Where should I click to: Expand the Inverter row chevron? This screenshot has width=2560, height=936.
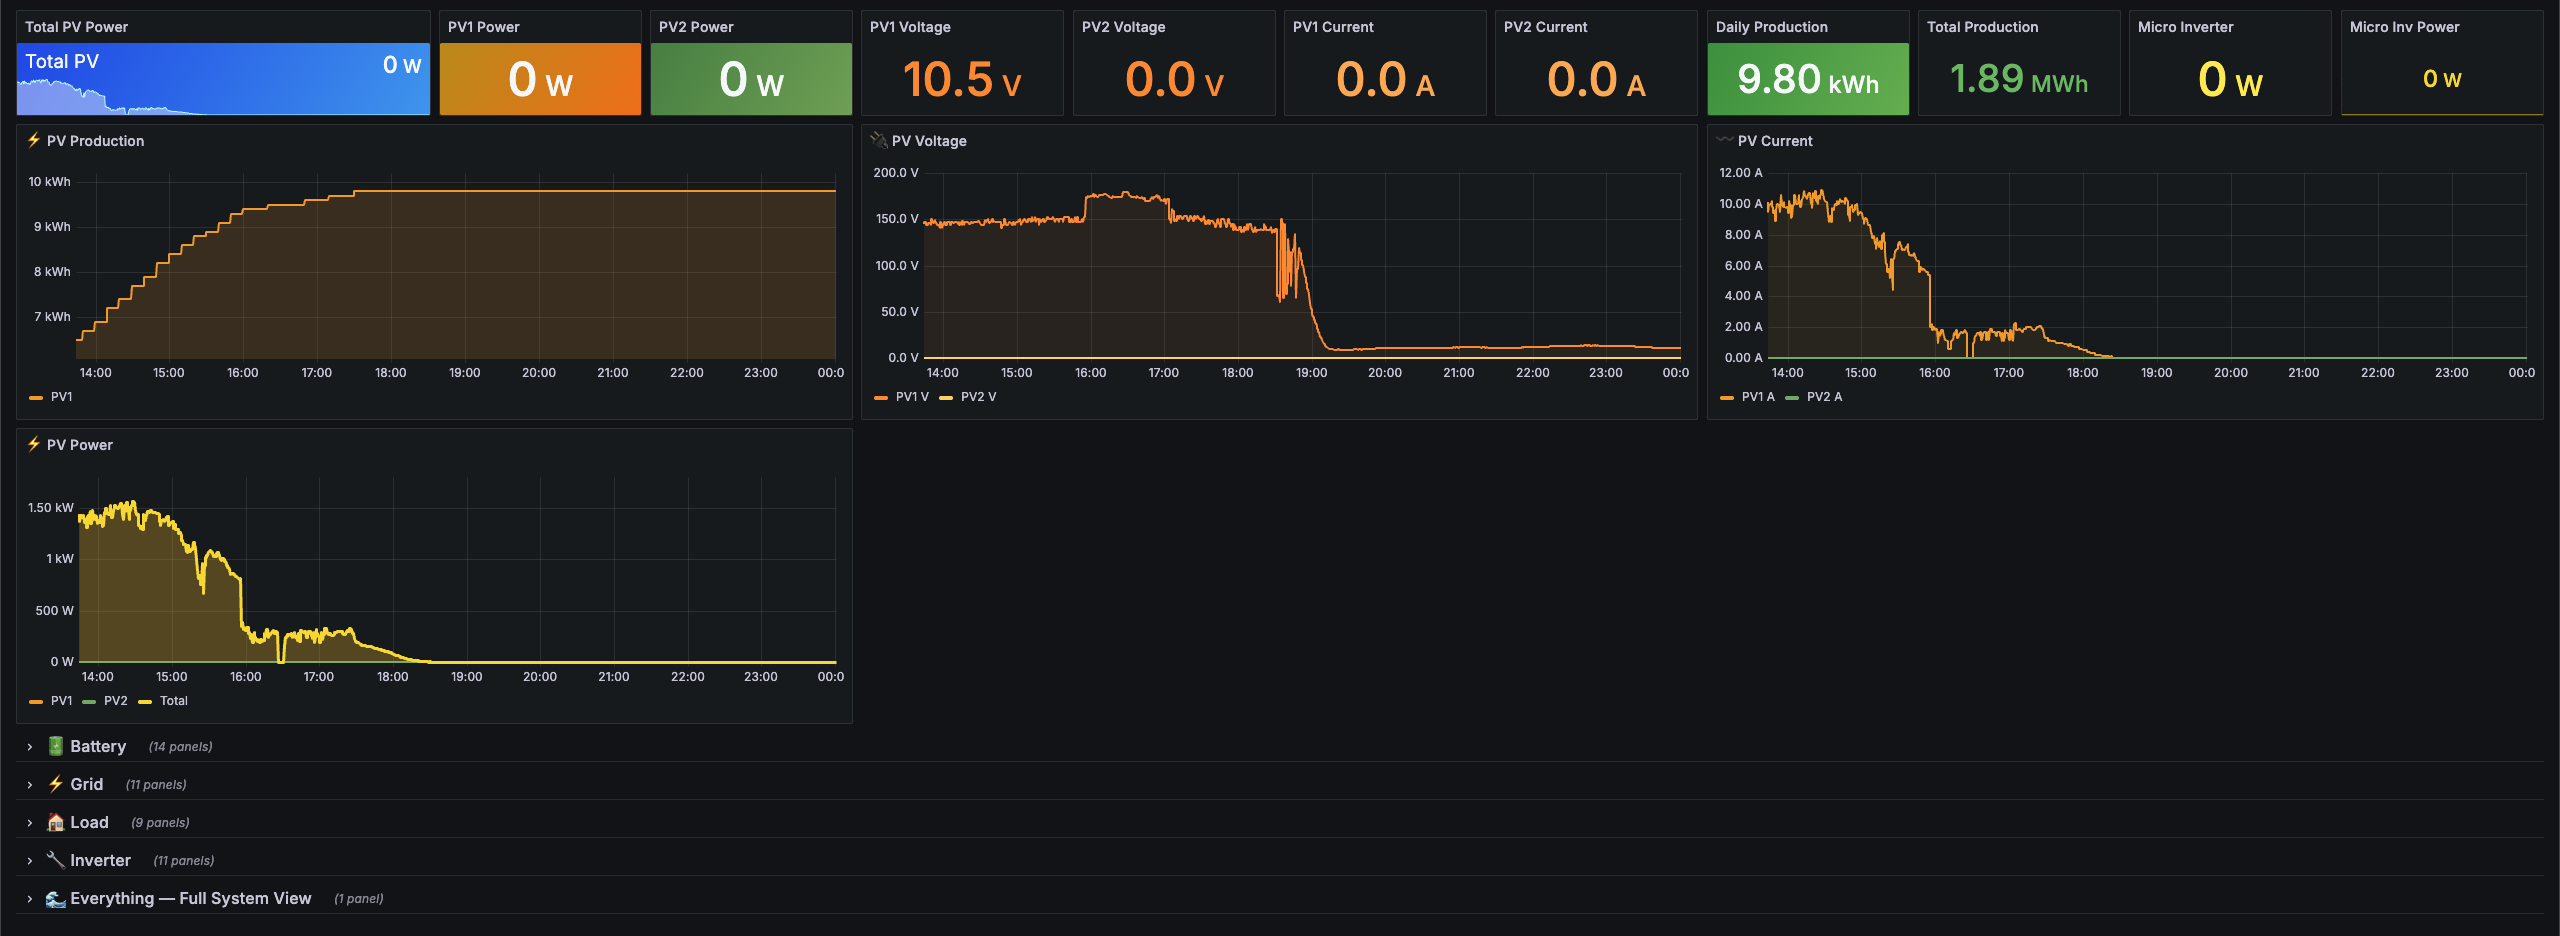click(x=30, y=861)
